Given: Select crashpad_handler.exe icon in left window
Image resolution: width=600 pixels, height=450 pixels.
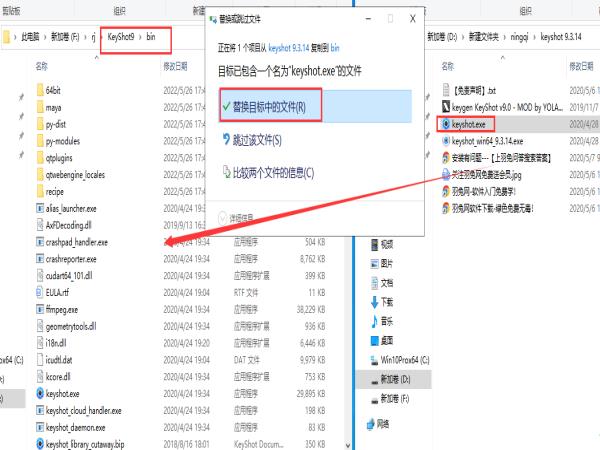Looking at the screenshot, I should tap(40, 242).
